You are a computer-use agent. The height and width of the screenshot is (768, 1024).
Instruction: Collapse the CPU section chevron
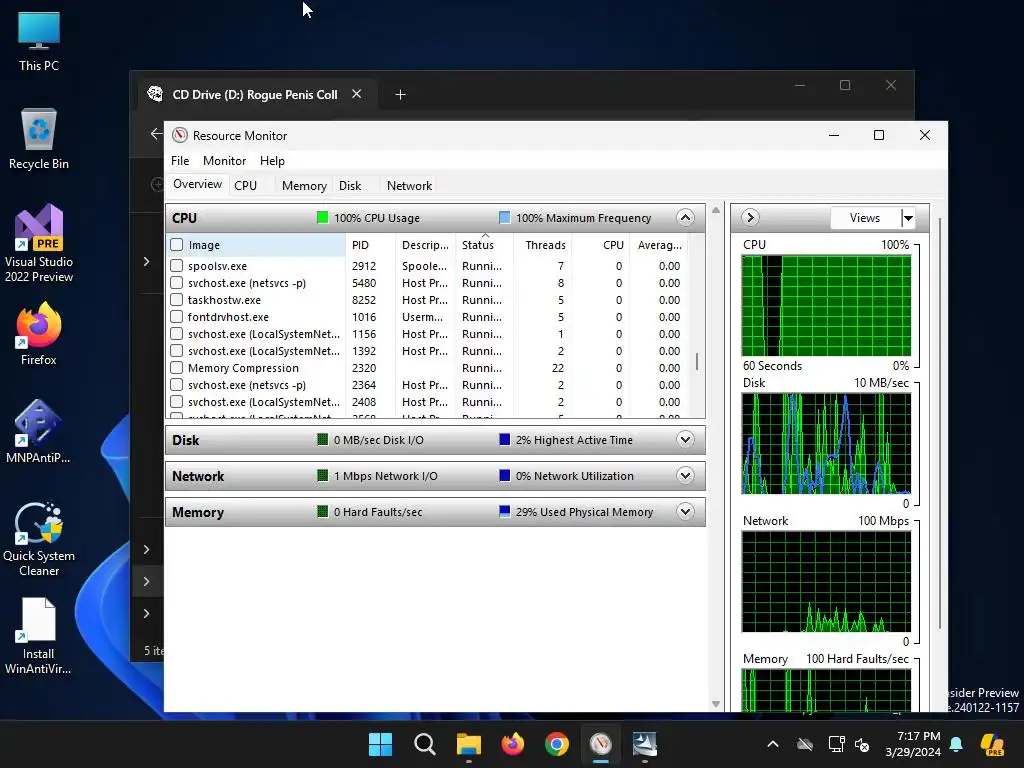click(685, 217)
